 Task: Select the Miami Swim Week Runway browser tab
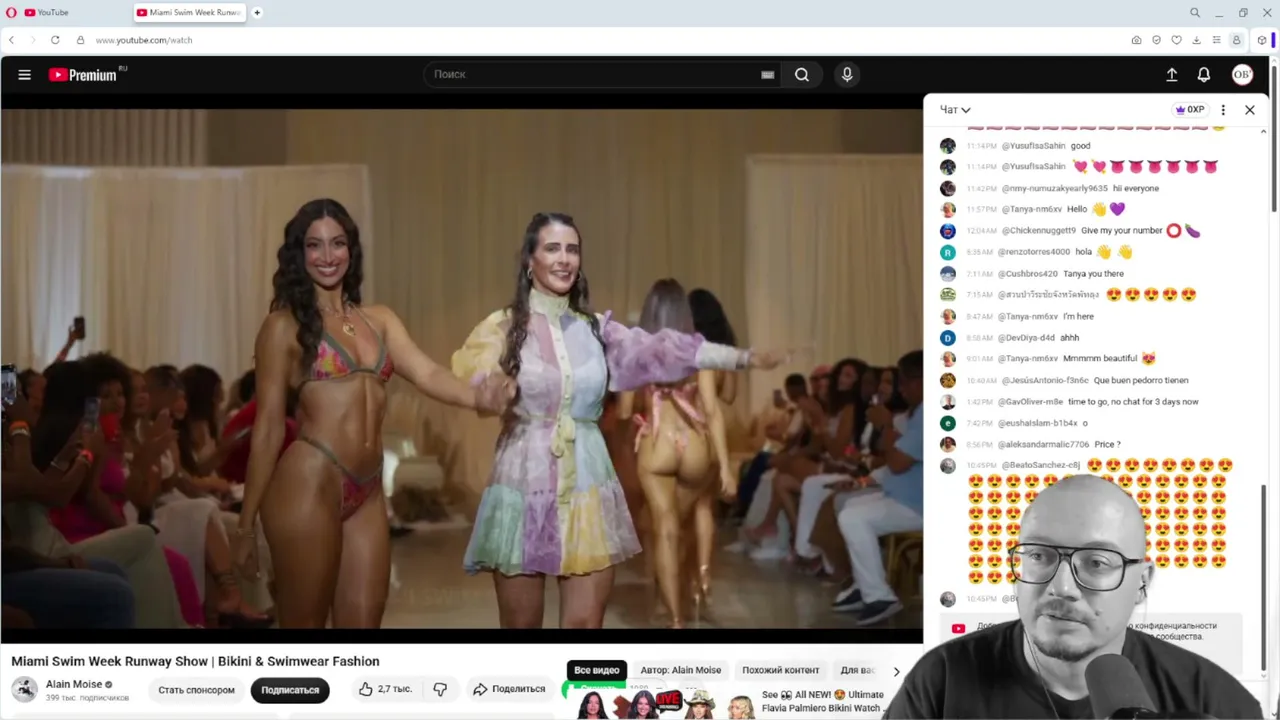tap(190, 13)
